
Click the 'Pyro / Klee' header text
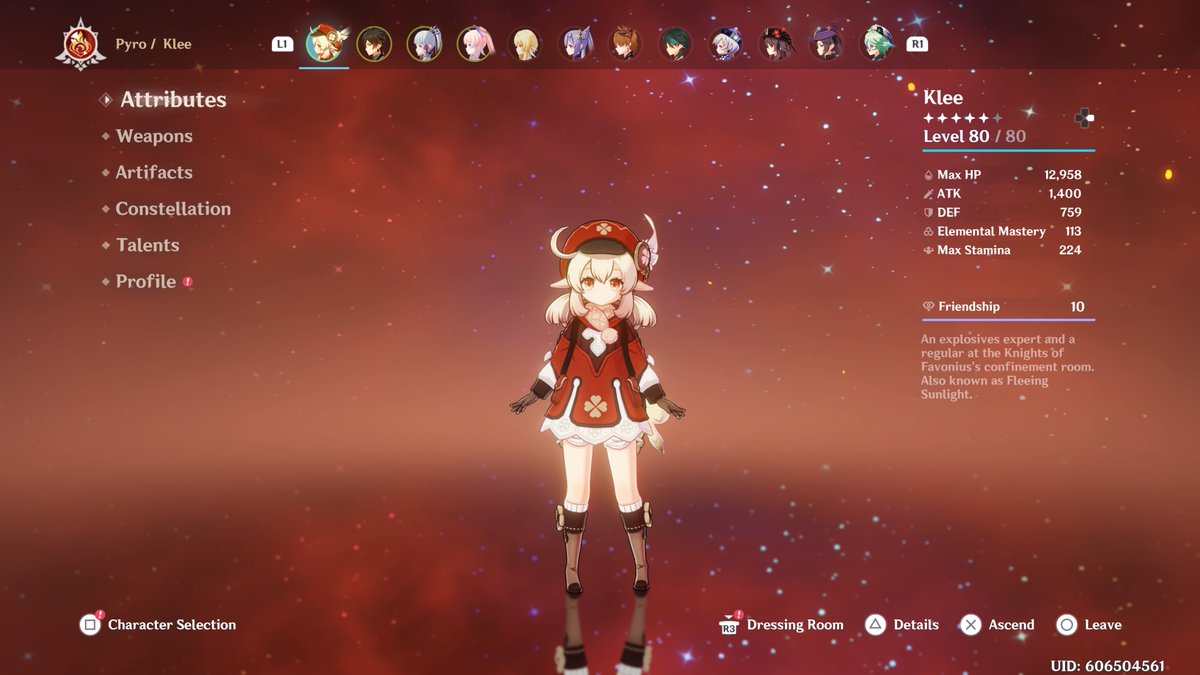(x=153, y=44)
